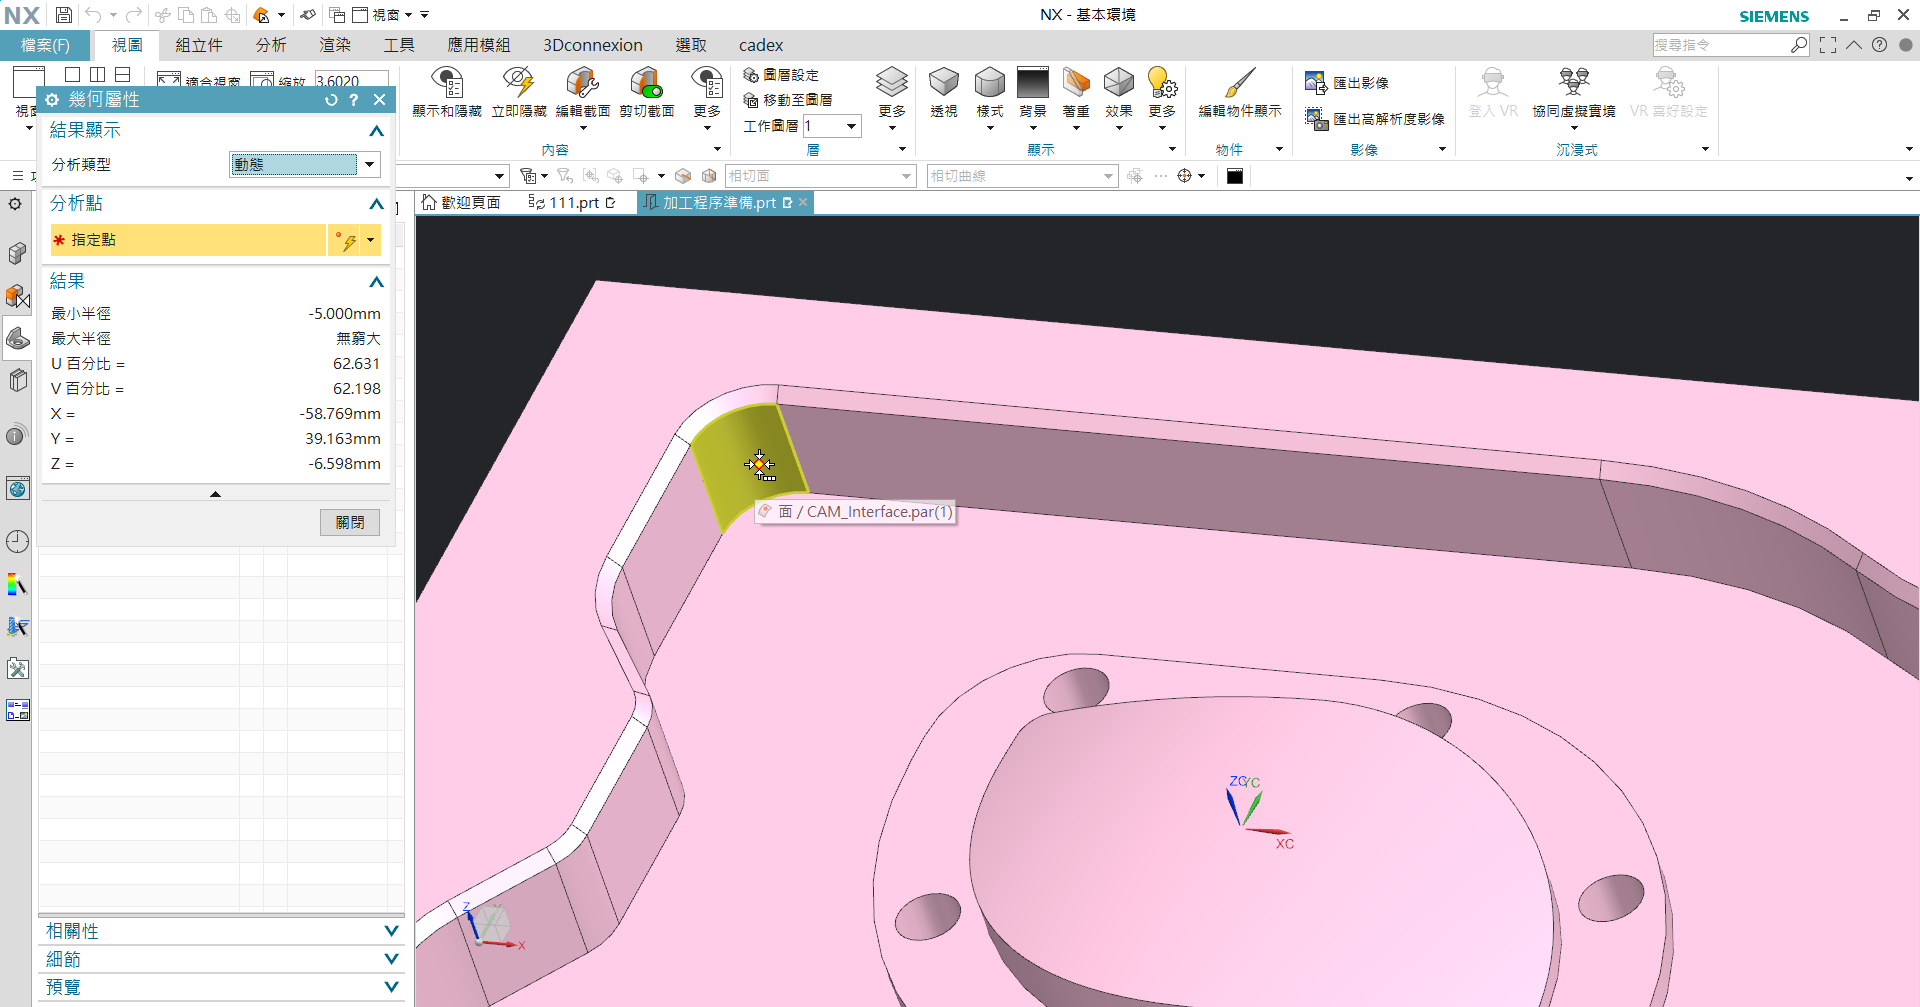Collapse the 結果 section
This screenshot has height=1007, width=1920.
[x=376, y=282]
